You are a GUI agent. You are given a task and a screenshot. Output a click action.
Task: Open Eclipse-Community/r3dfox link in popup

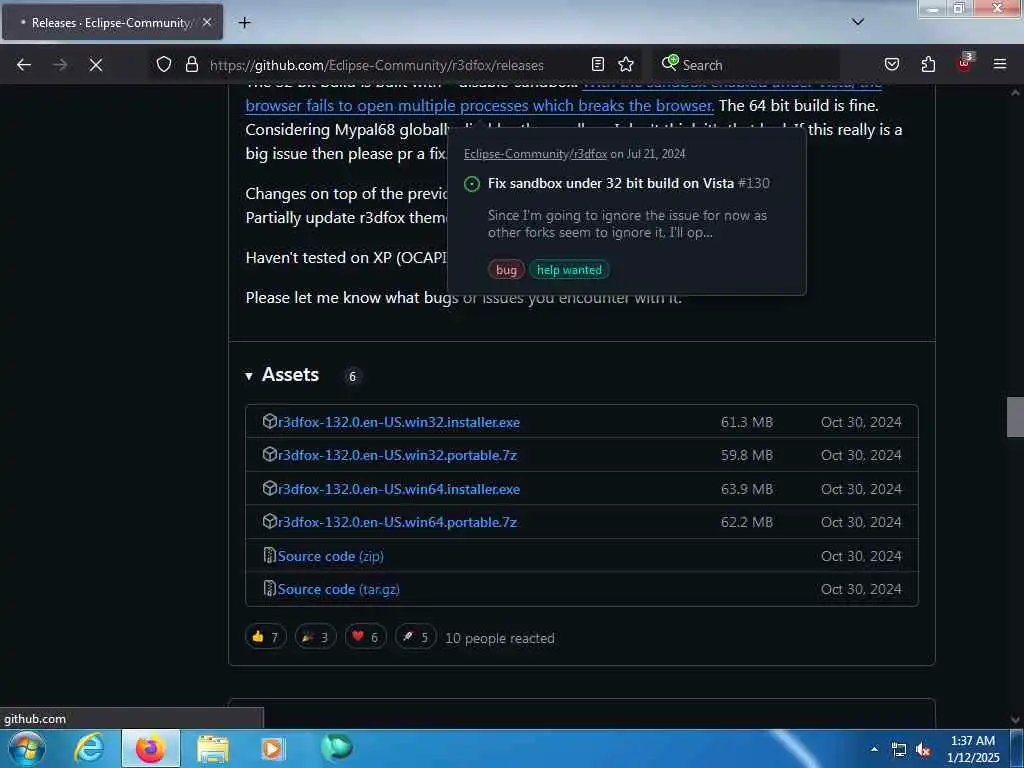click(x=535, y=154)
